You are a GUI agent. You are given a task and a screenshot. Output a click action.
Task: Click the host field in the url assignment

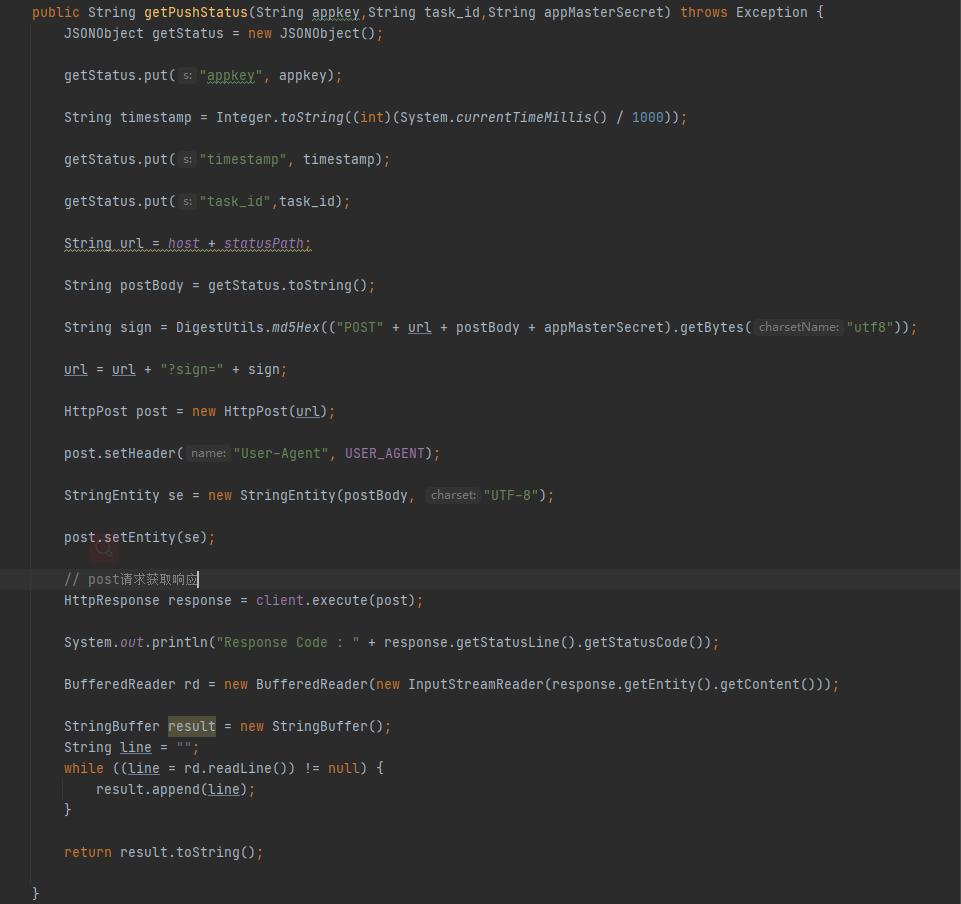coord(184,243)
